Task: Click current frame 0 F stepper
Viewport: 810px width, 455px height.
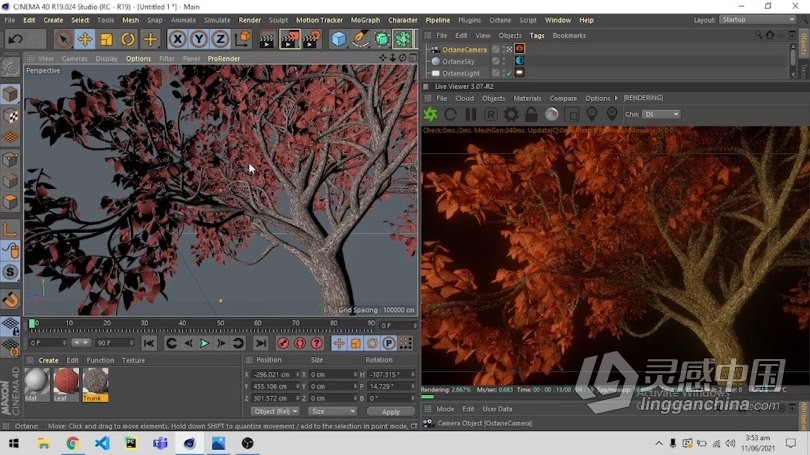Action: 64,343
